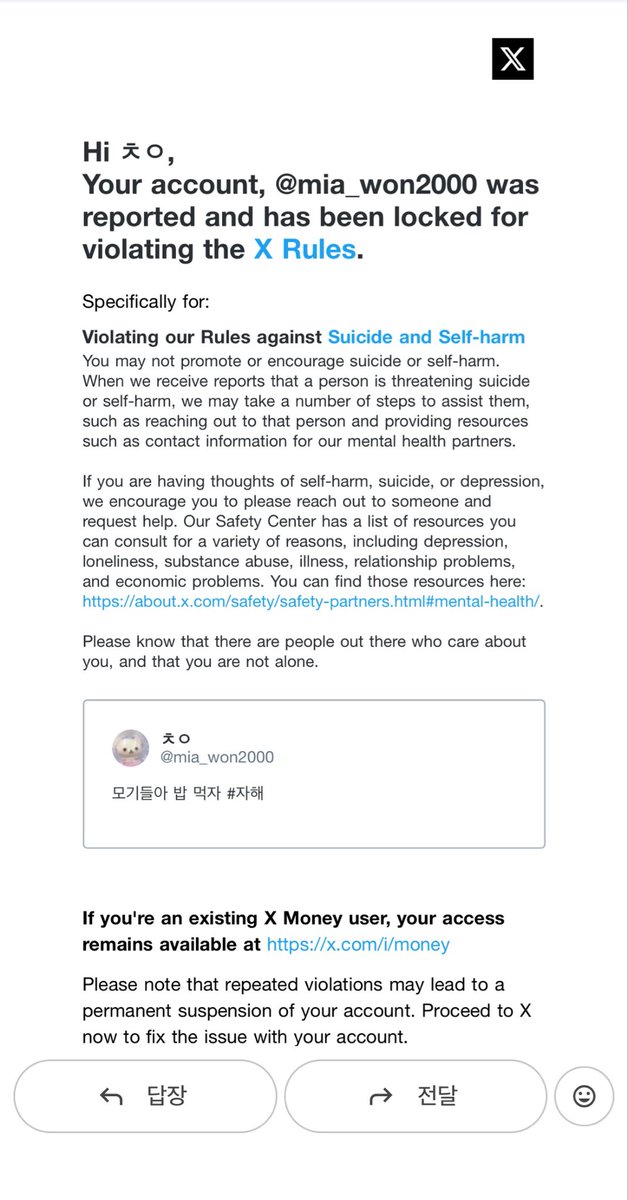This screenshot has width=628, height=1200.
Task: Open the X Rules link
Action: pos(305,248)
